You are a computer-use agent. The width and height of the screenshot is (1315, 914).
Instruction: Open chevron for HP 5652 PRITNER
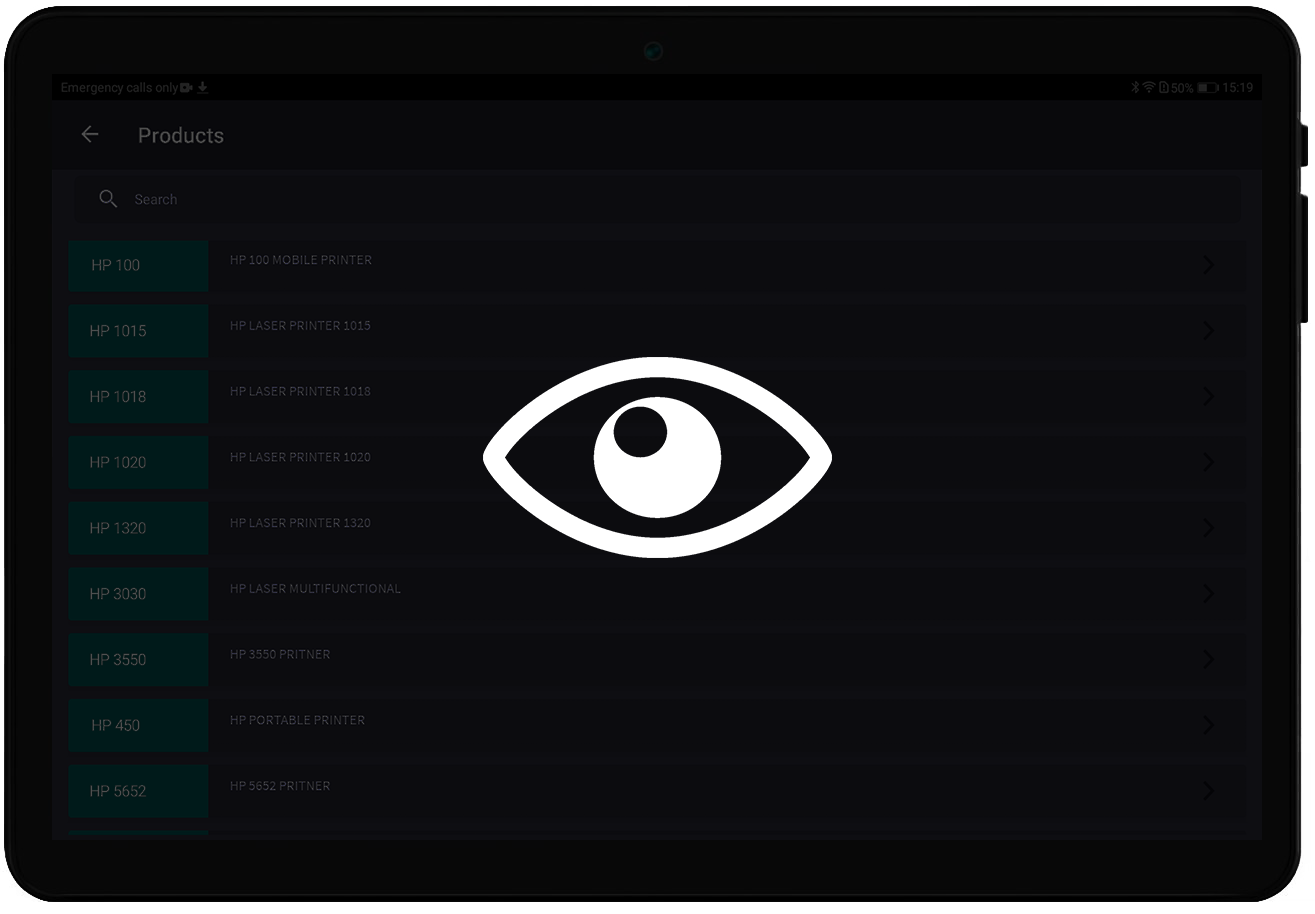click(1208, 791)
